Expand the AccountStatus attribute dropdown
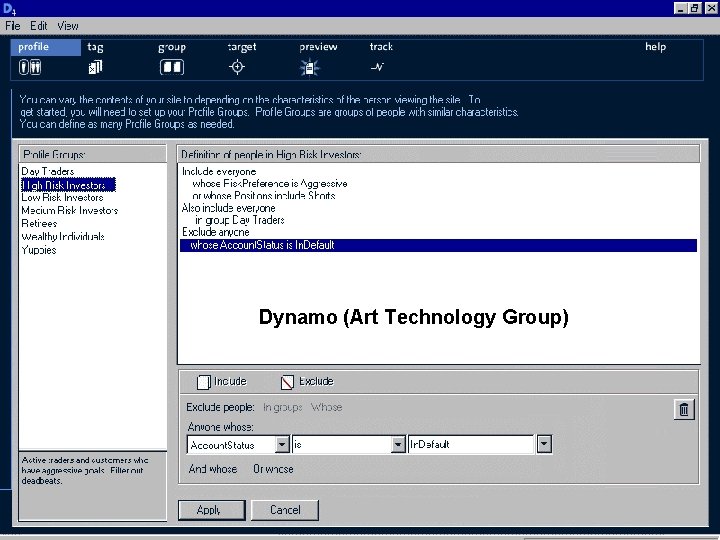 282,444
